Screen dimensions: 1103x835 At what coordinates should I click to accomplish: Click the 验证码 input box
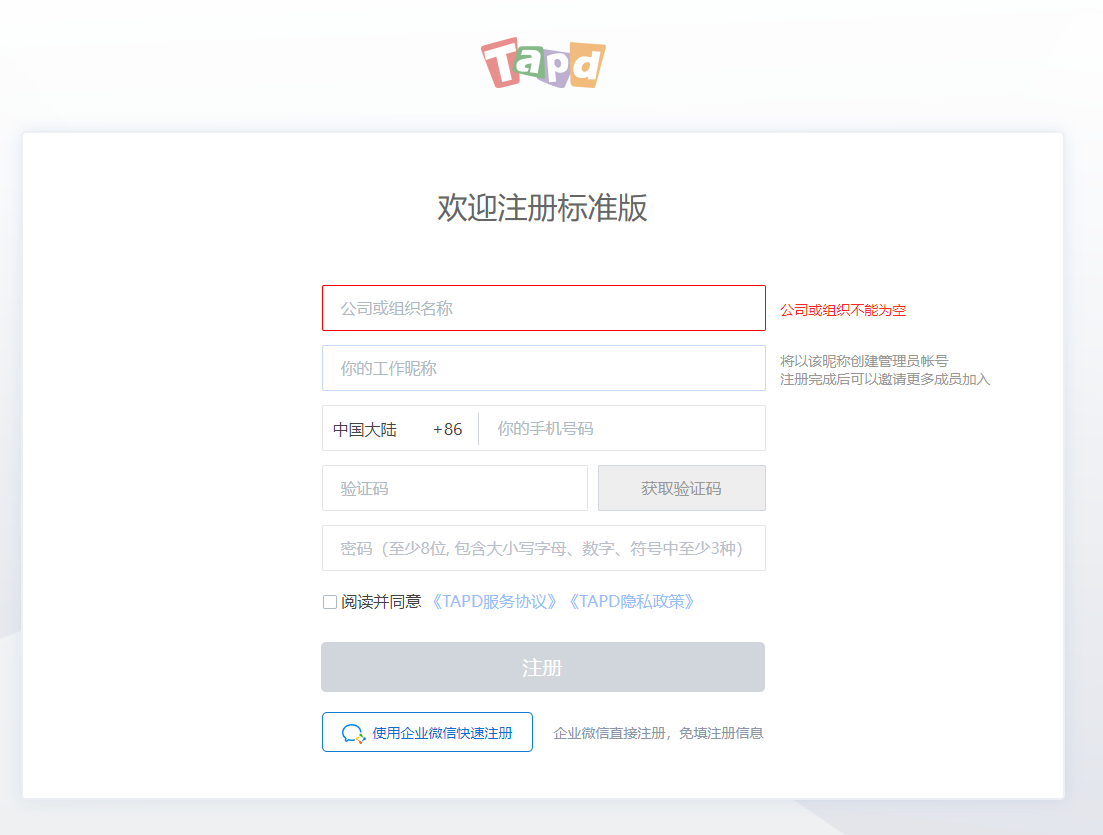pos(454,489)
